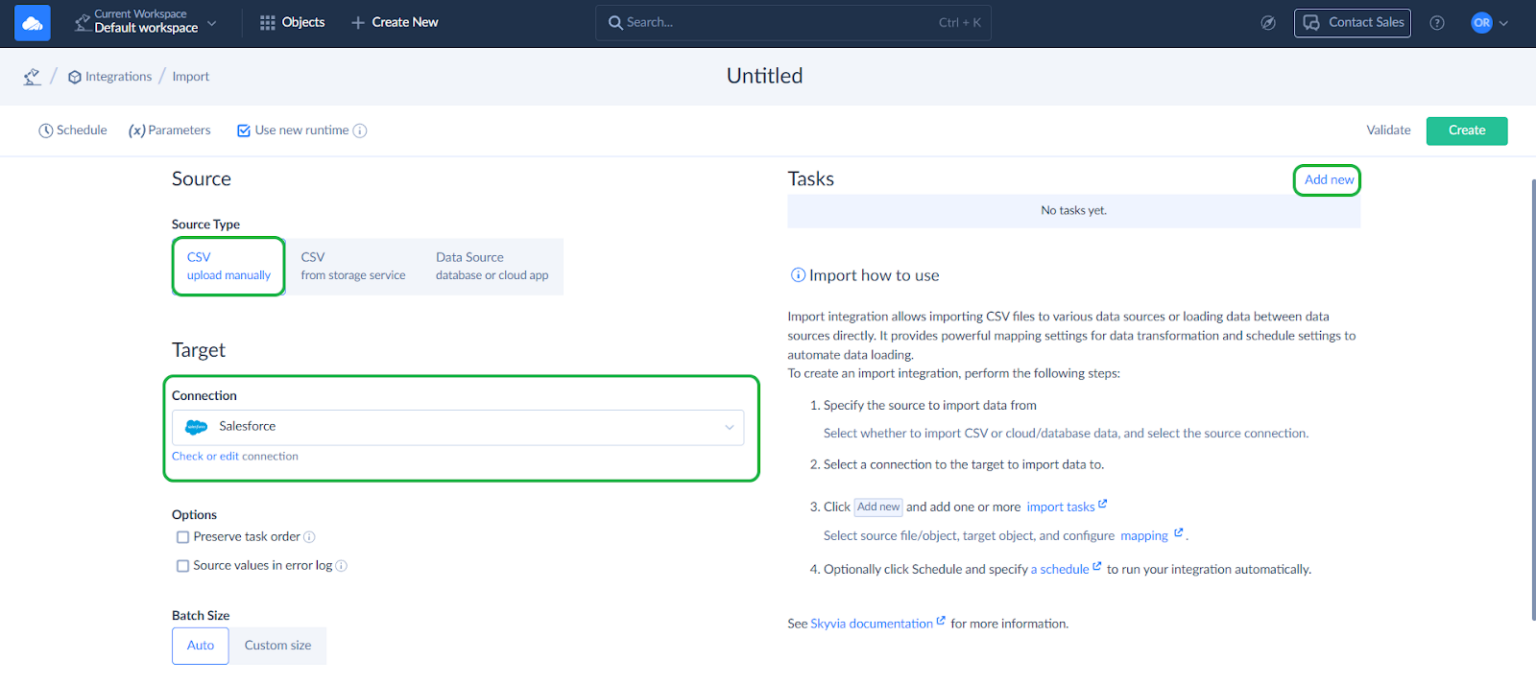Click the OR user avatar icon
1536x684 pixels.
(1481, 23)
